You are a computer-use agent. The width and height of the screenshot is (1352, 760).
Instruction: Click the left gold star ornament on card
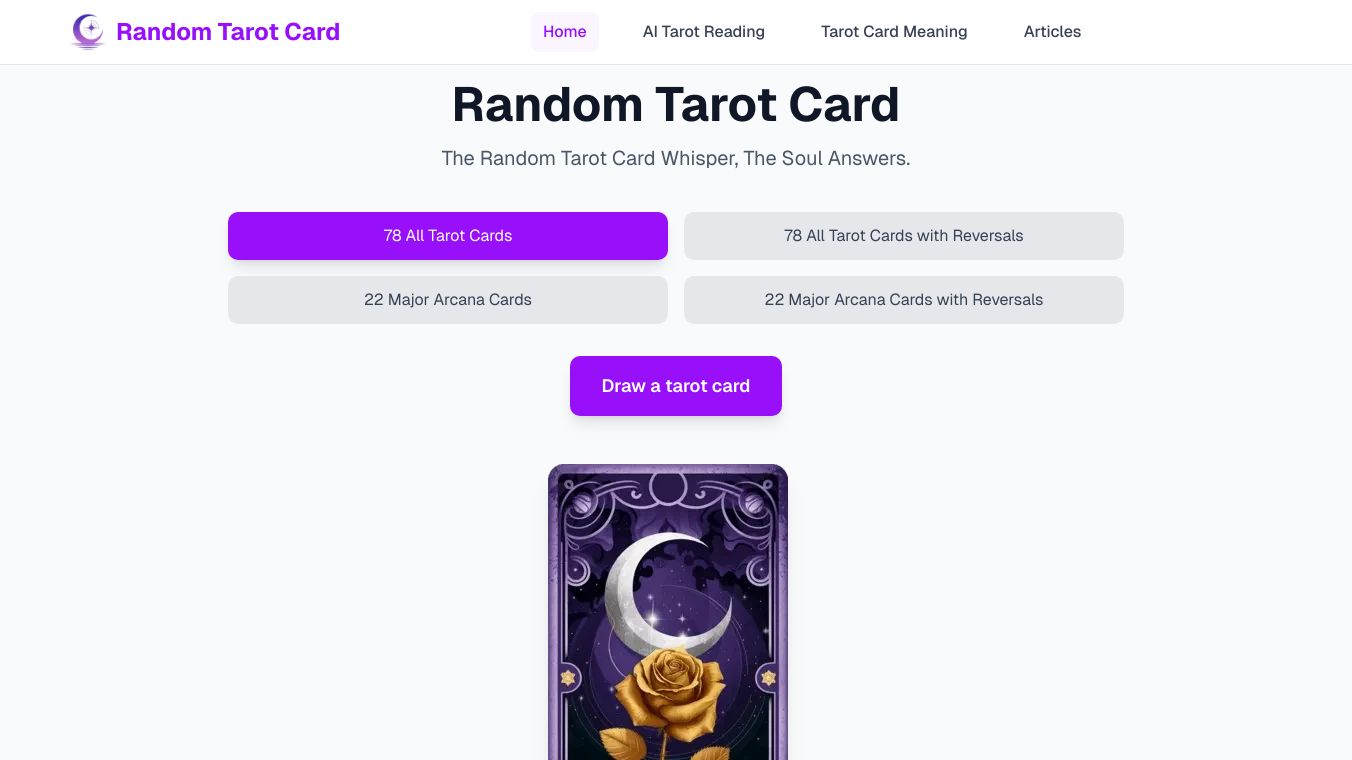click(568, 677)
